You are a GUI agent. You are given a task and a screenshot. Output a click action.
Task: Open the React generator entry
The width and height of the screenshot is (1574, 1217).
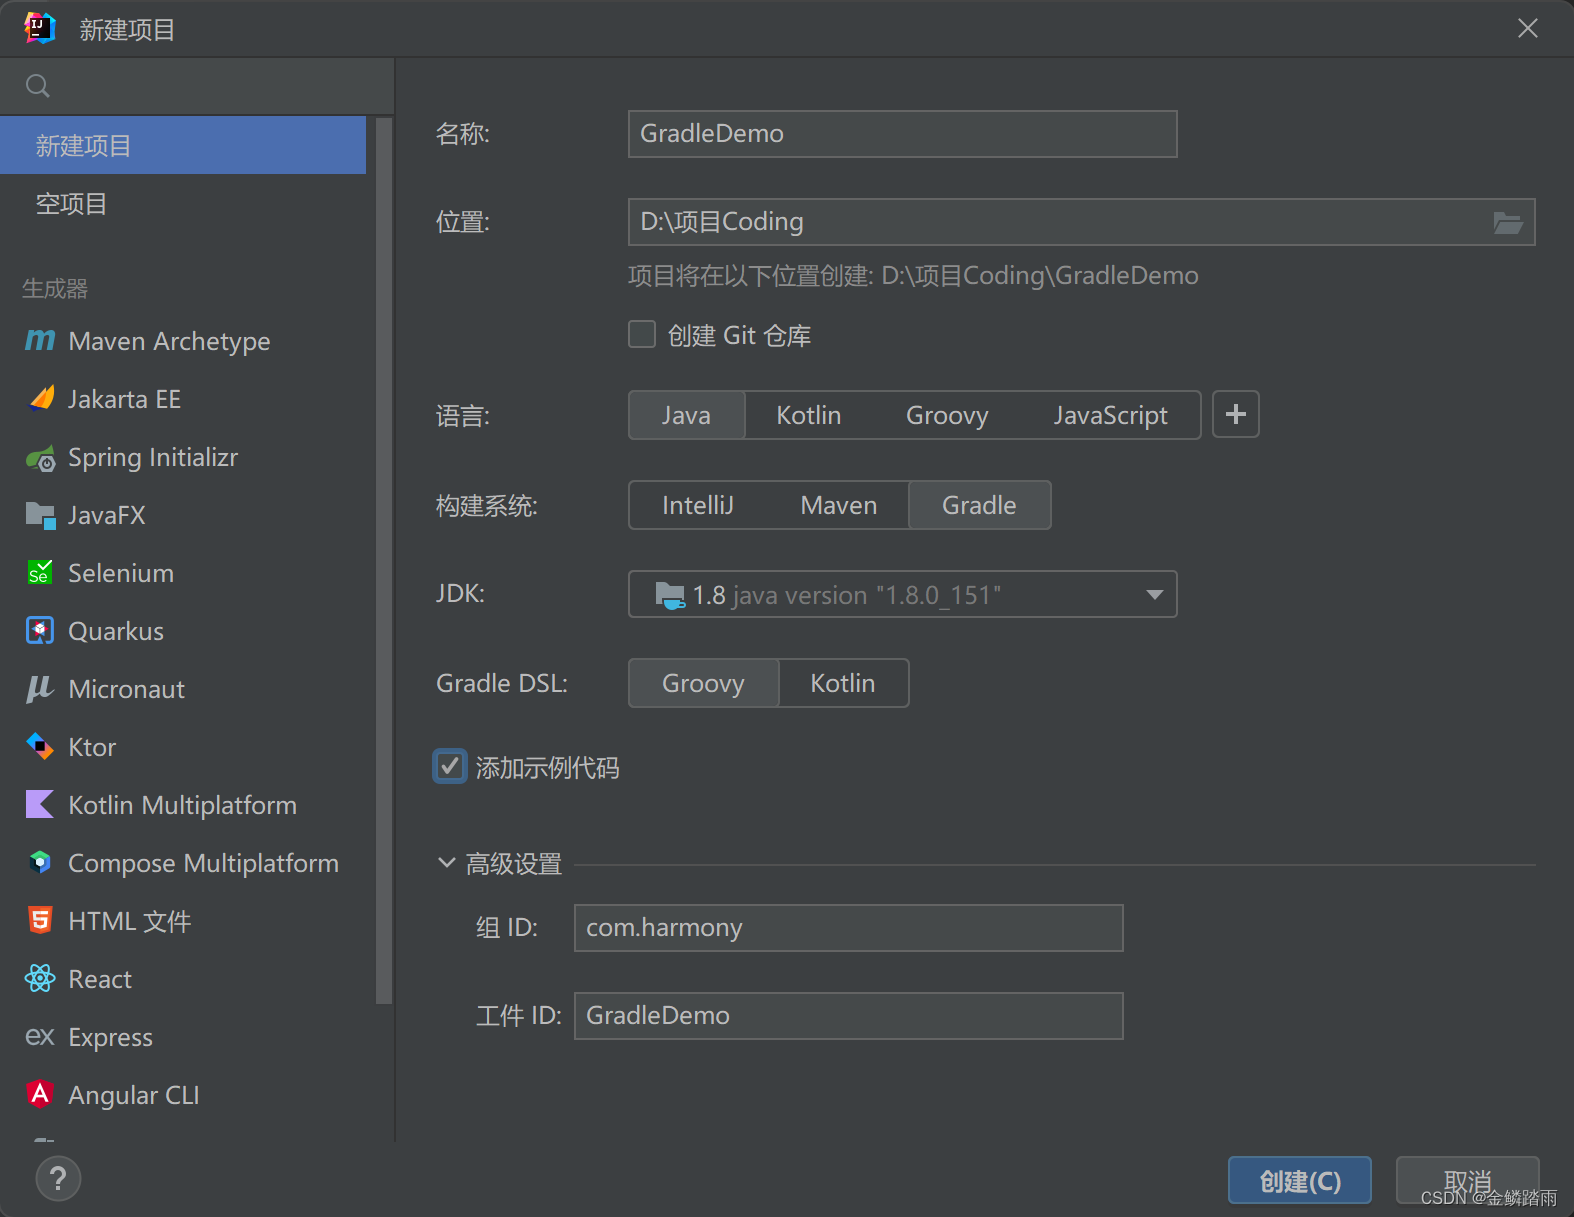point(183,979)
